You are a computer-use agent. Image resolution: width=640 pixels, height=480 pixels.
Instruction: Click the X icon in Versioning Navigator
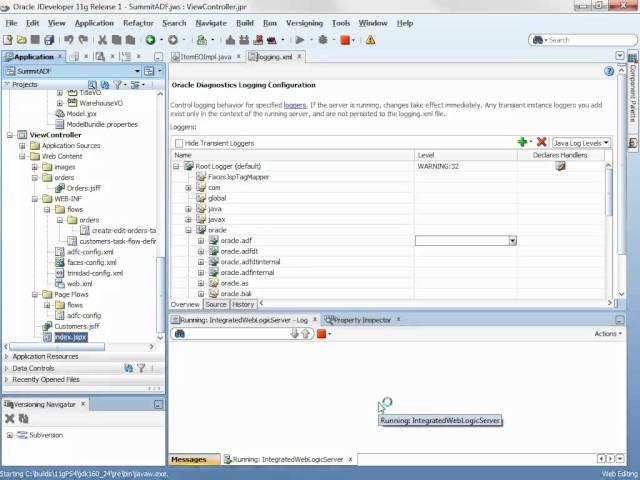coord(9,418)
